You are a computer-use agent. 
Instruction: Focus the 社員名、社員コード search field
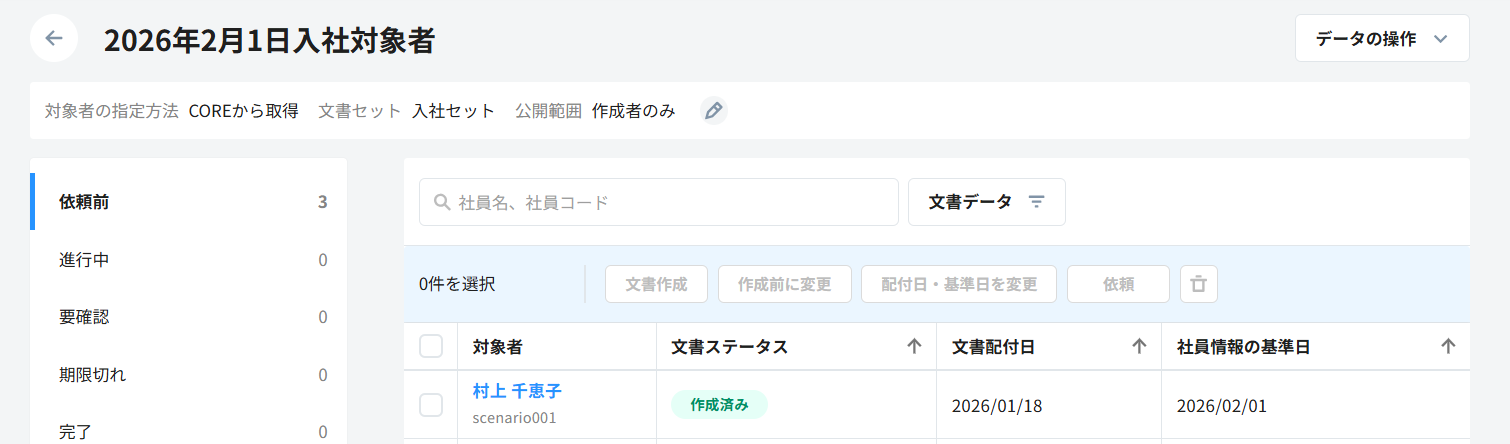tap(670, 202)
